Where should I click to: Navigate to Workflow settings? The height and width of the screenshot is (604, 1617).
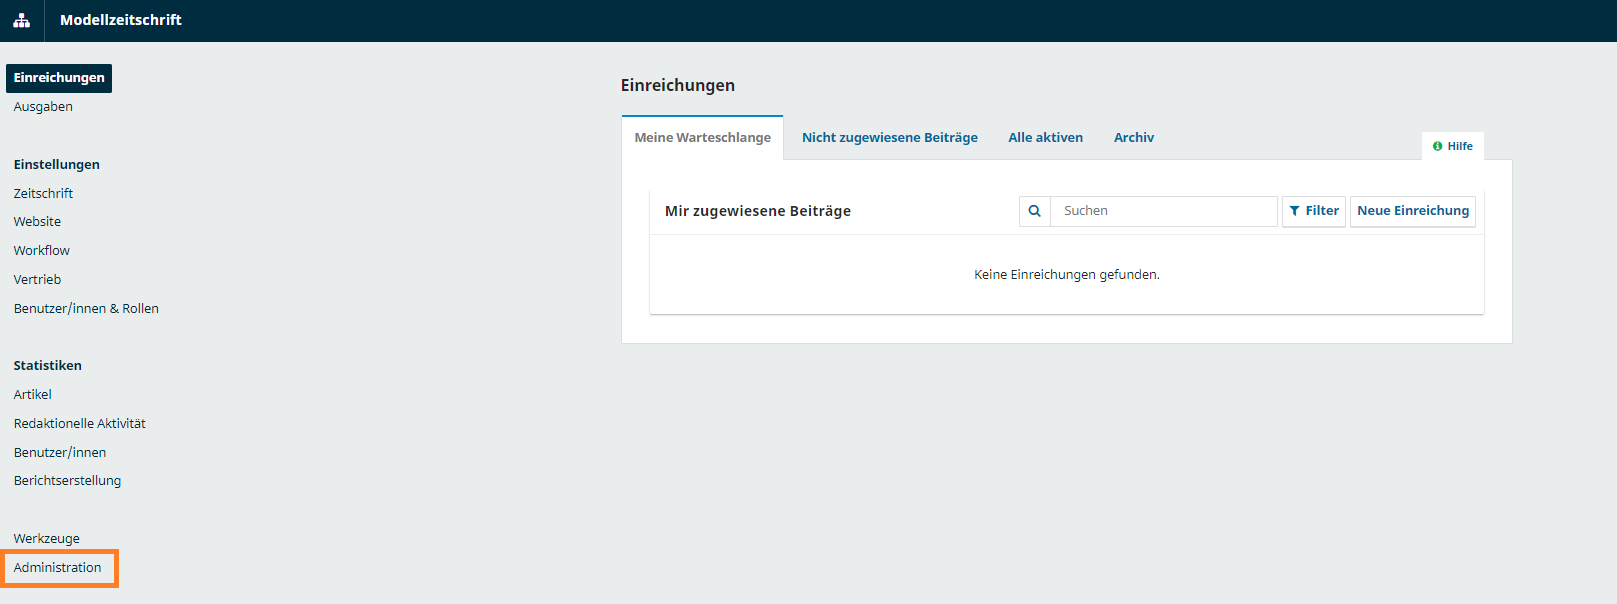click(x=42, y=251)
